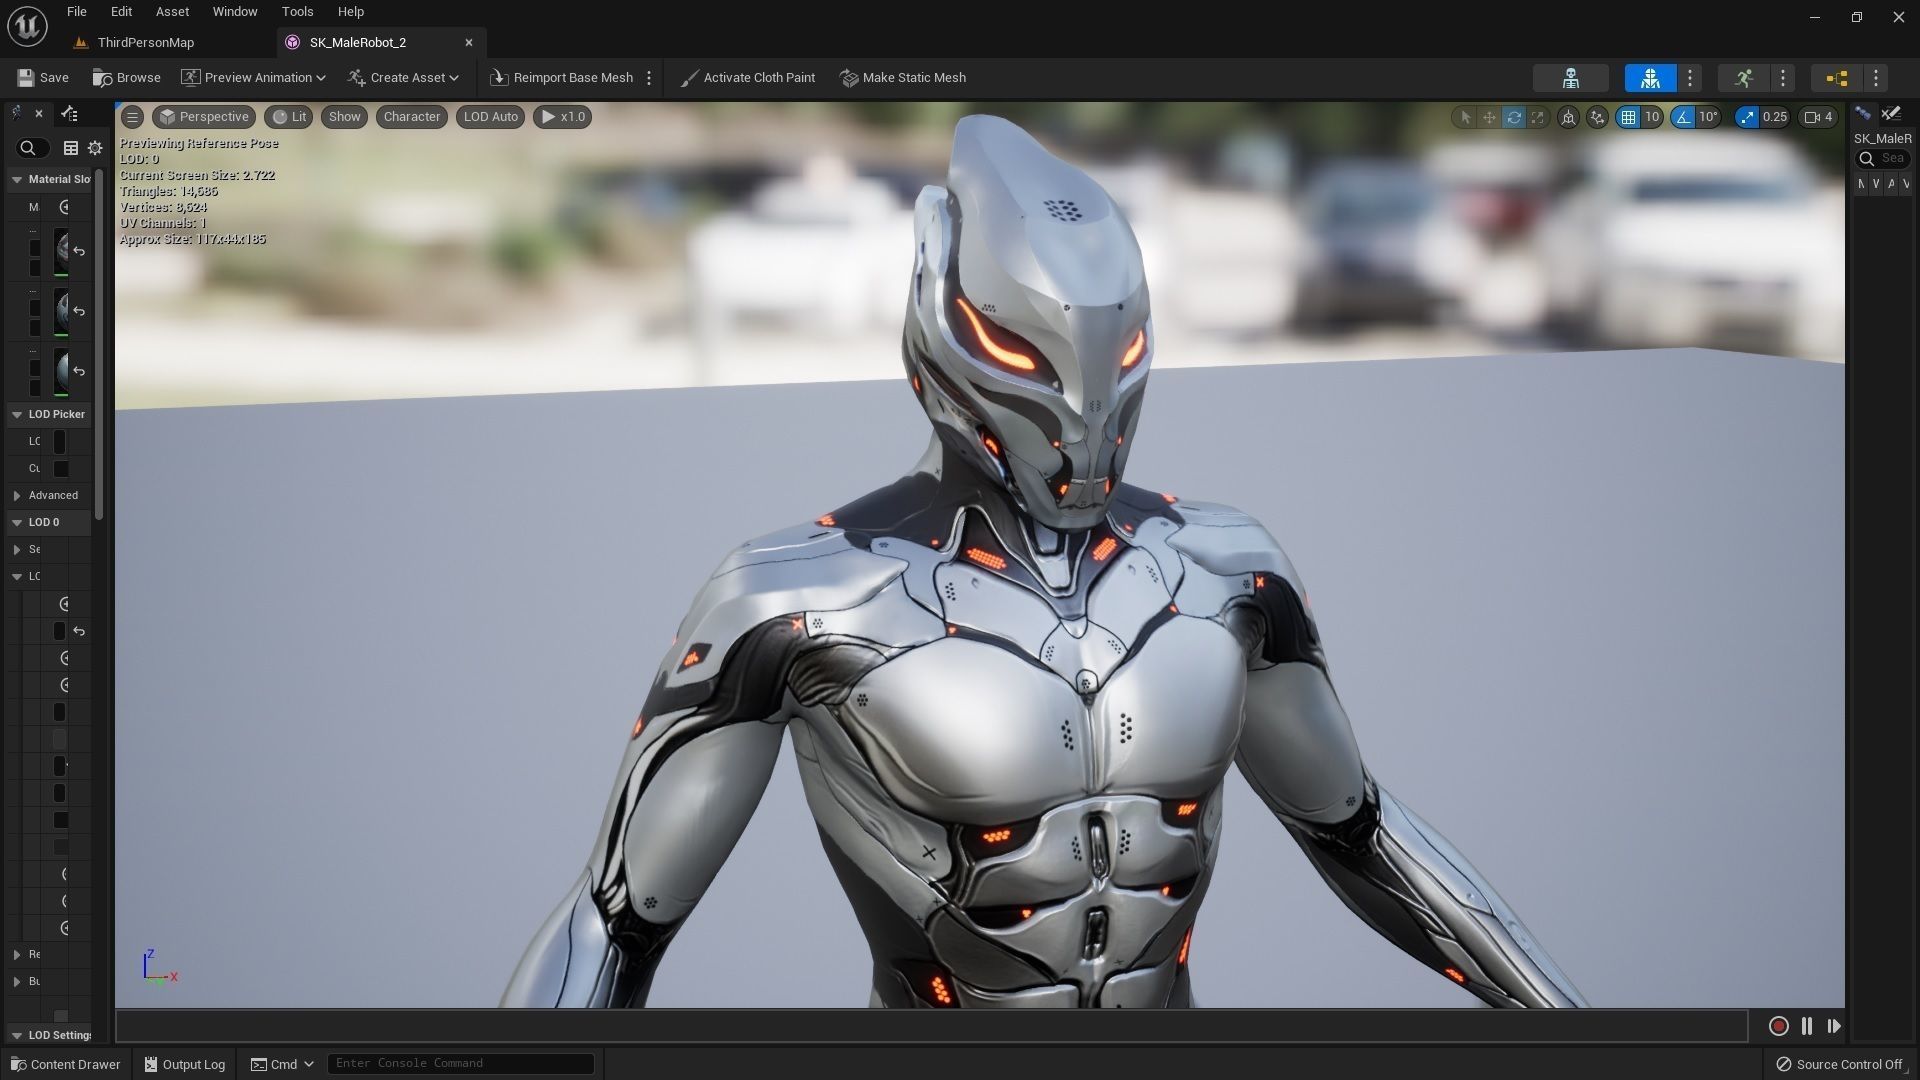Toggle grid snapping on or off

click(x=1629, y=117)
